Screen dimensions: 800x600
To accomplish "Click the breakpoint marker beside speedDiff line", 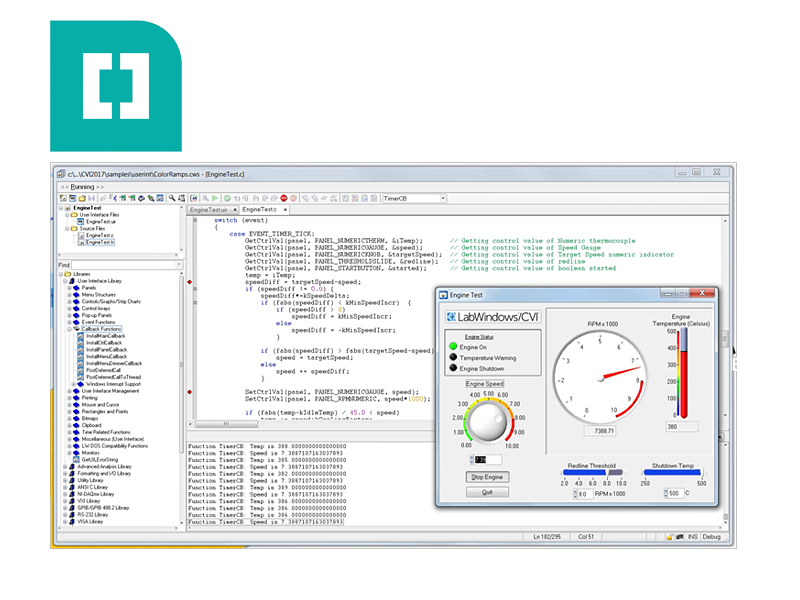I will (x=189, y=283).
